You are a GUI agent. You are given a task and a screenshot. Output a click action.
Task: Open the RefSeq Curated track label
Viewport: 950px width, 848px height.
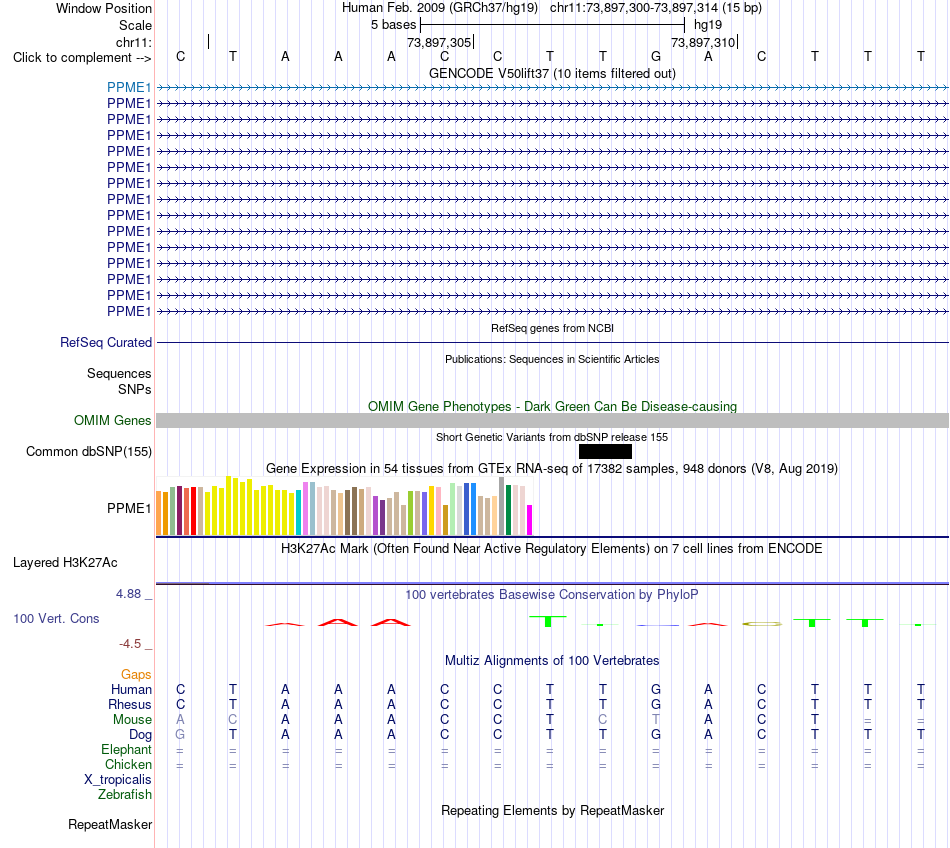(106, 342)
